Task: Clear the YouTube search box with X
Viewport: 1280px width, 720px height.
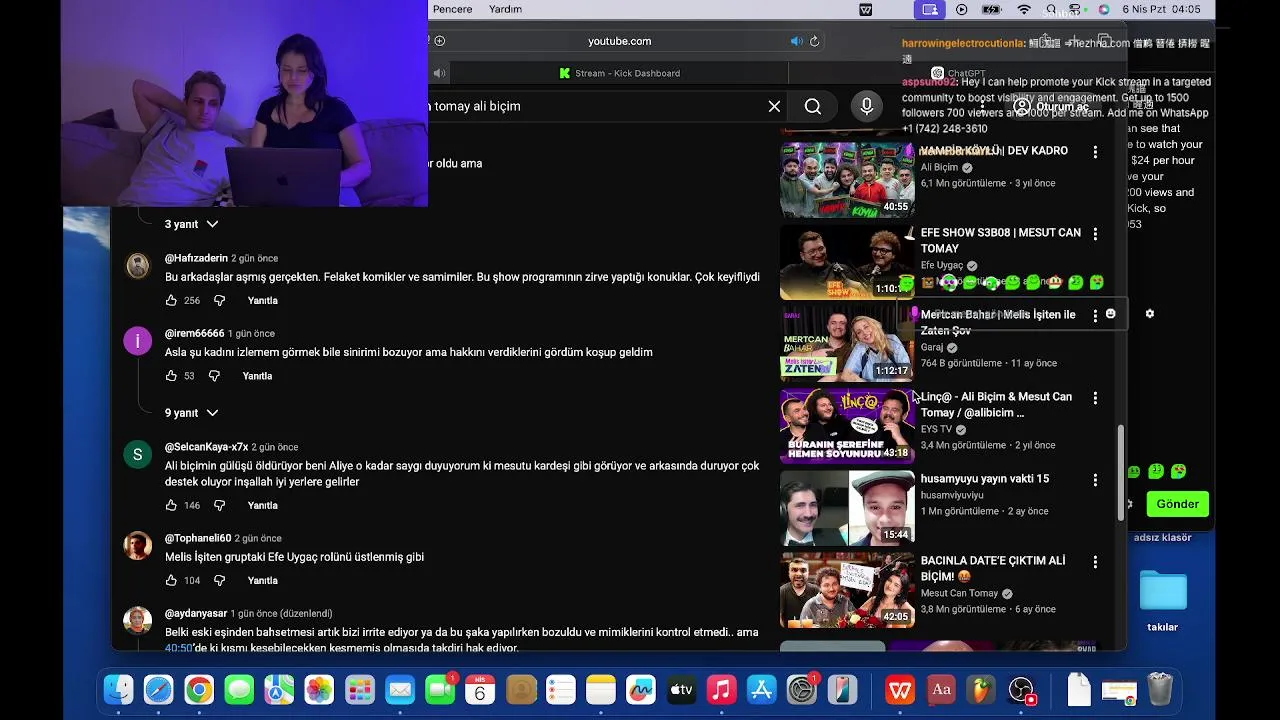Action: coord(774,106)
